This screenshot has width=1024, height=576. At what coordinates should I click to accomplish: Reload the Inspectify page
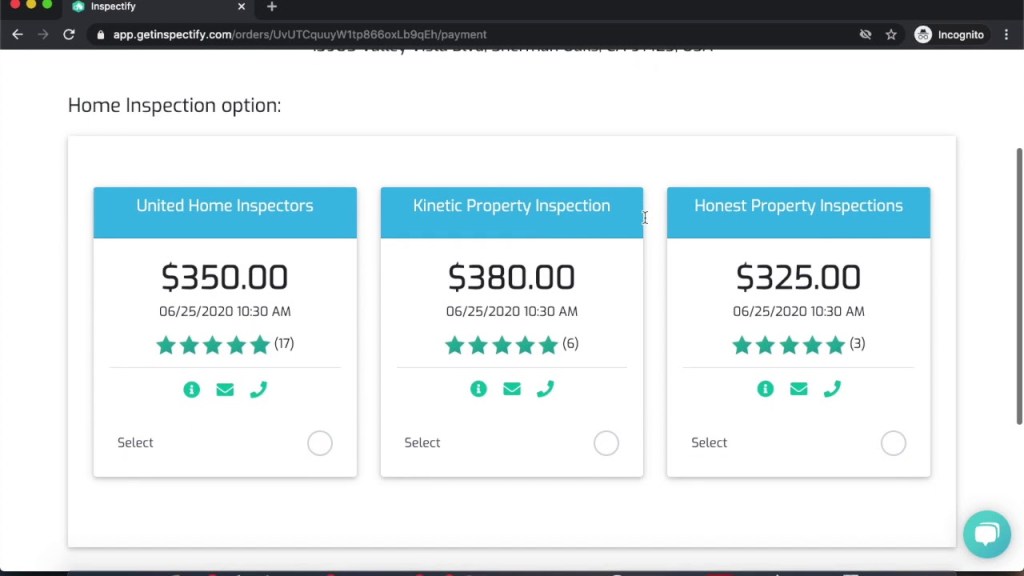pos(69,35)
